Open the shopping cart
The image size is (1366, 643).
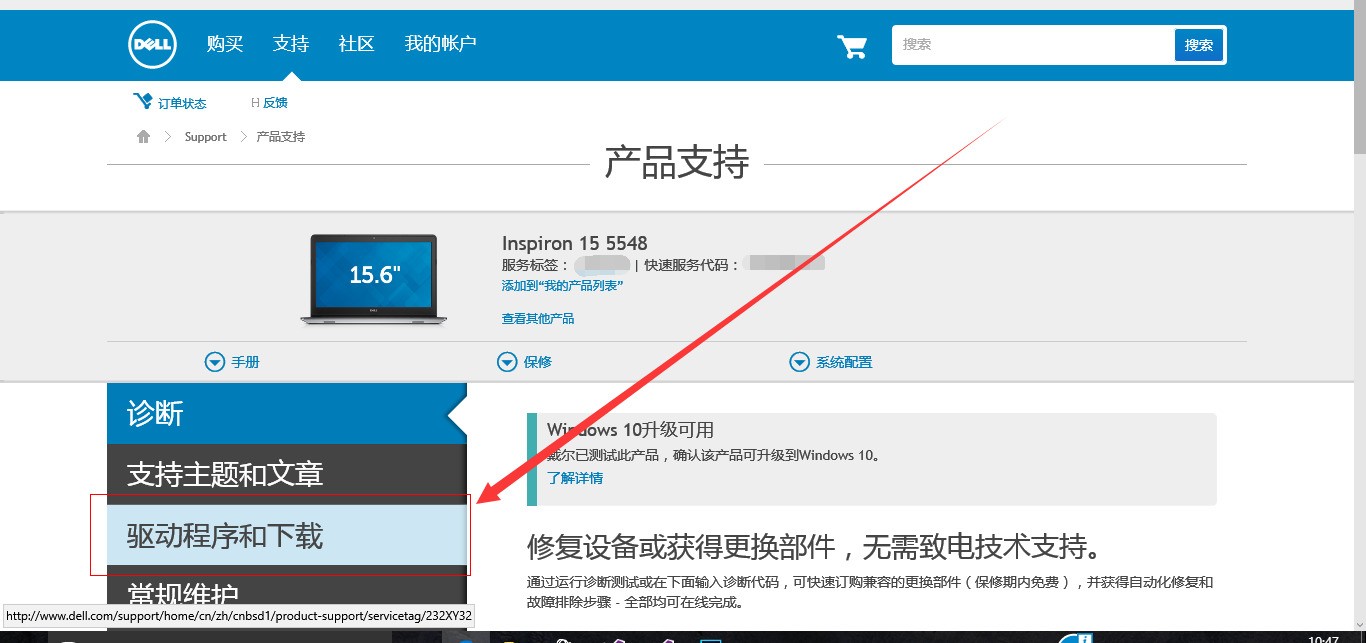852,46
